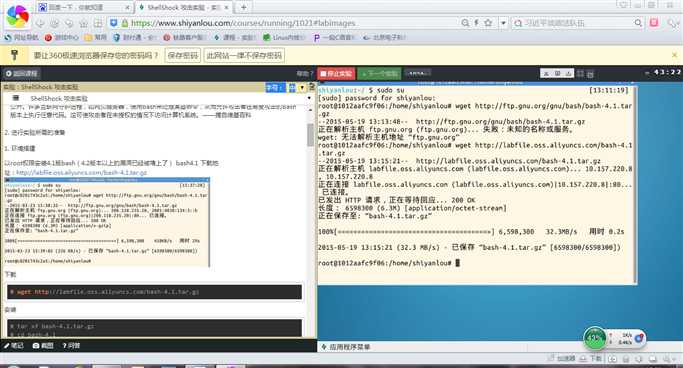The image size is (683, 368).
Task: Open the 笔记 notes button
Action: (x=14, y=345)
